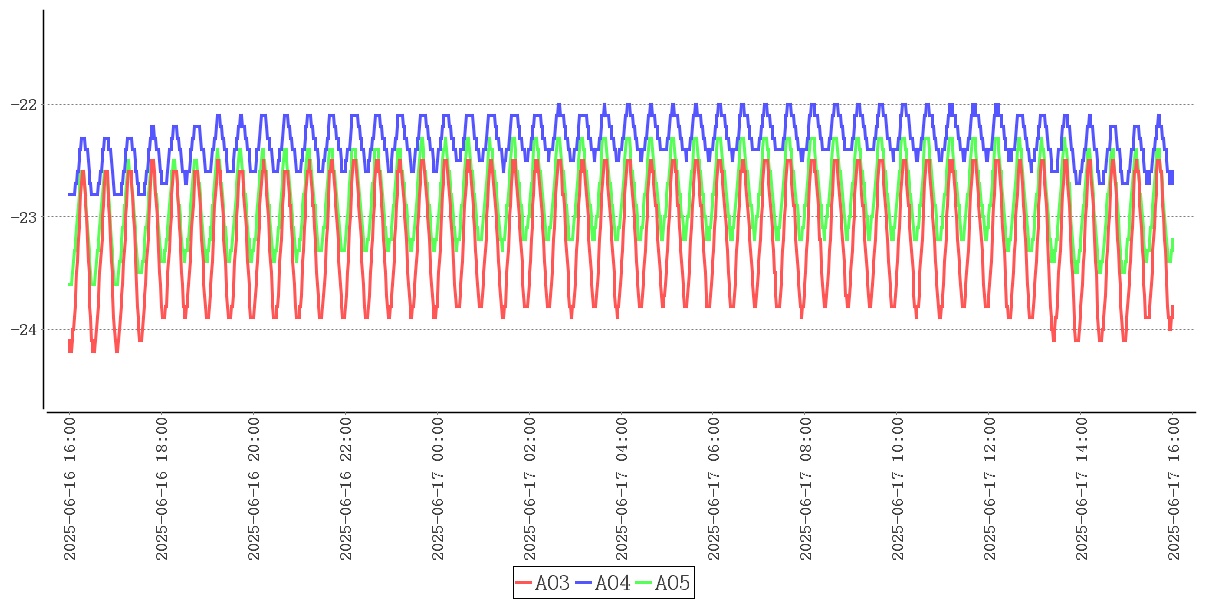Select the 2025-06-16 16:00 x-axis label
Screen dimensions: 1207x600
click(70, 489)
